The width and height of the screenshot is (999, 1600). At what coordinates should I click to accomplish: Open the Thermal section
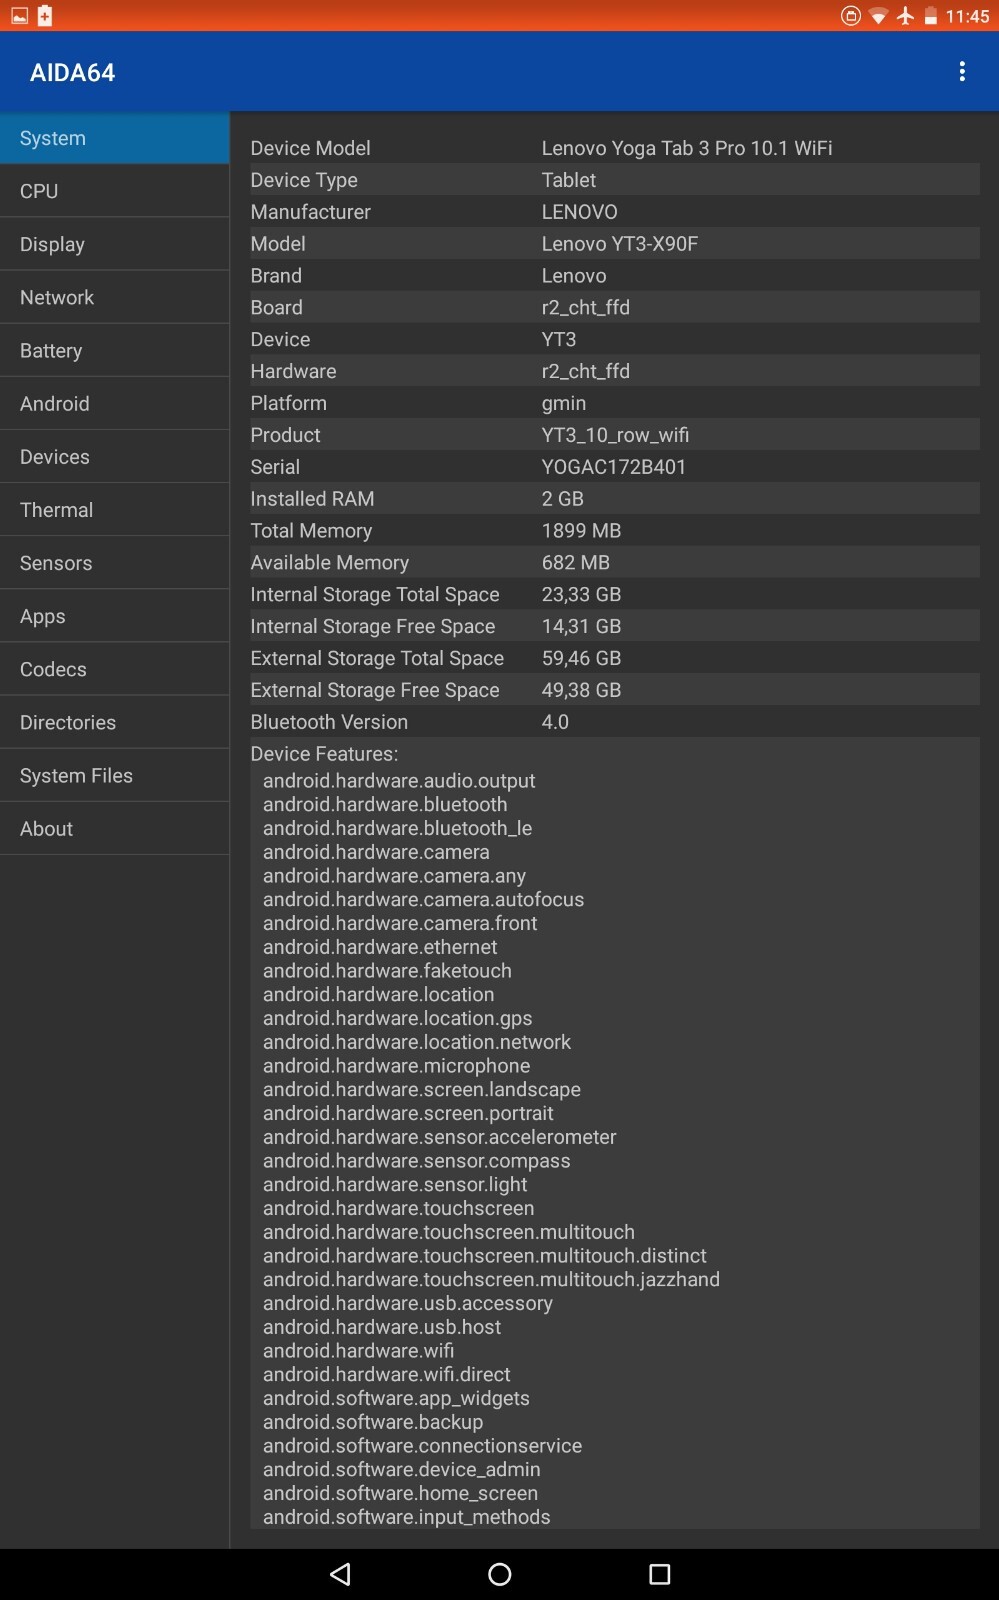click(115, 509)
